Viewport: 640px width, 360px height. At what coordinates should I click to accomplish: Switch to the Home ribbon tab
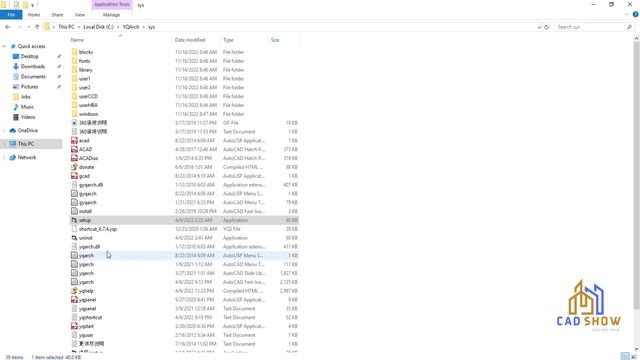(34, 15)
